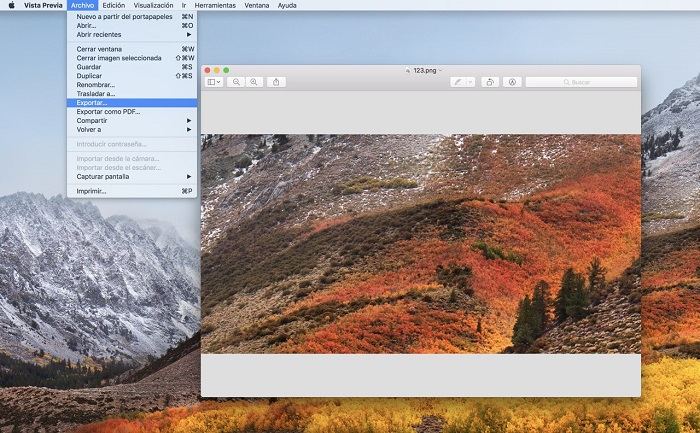Click the Buscar search field

(x=581, y=82)
